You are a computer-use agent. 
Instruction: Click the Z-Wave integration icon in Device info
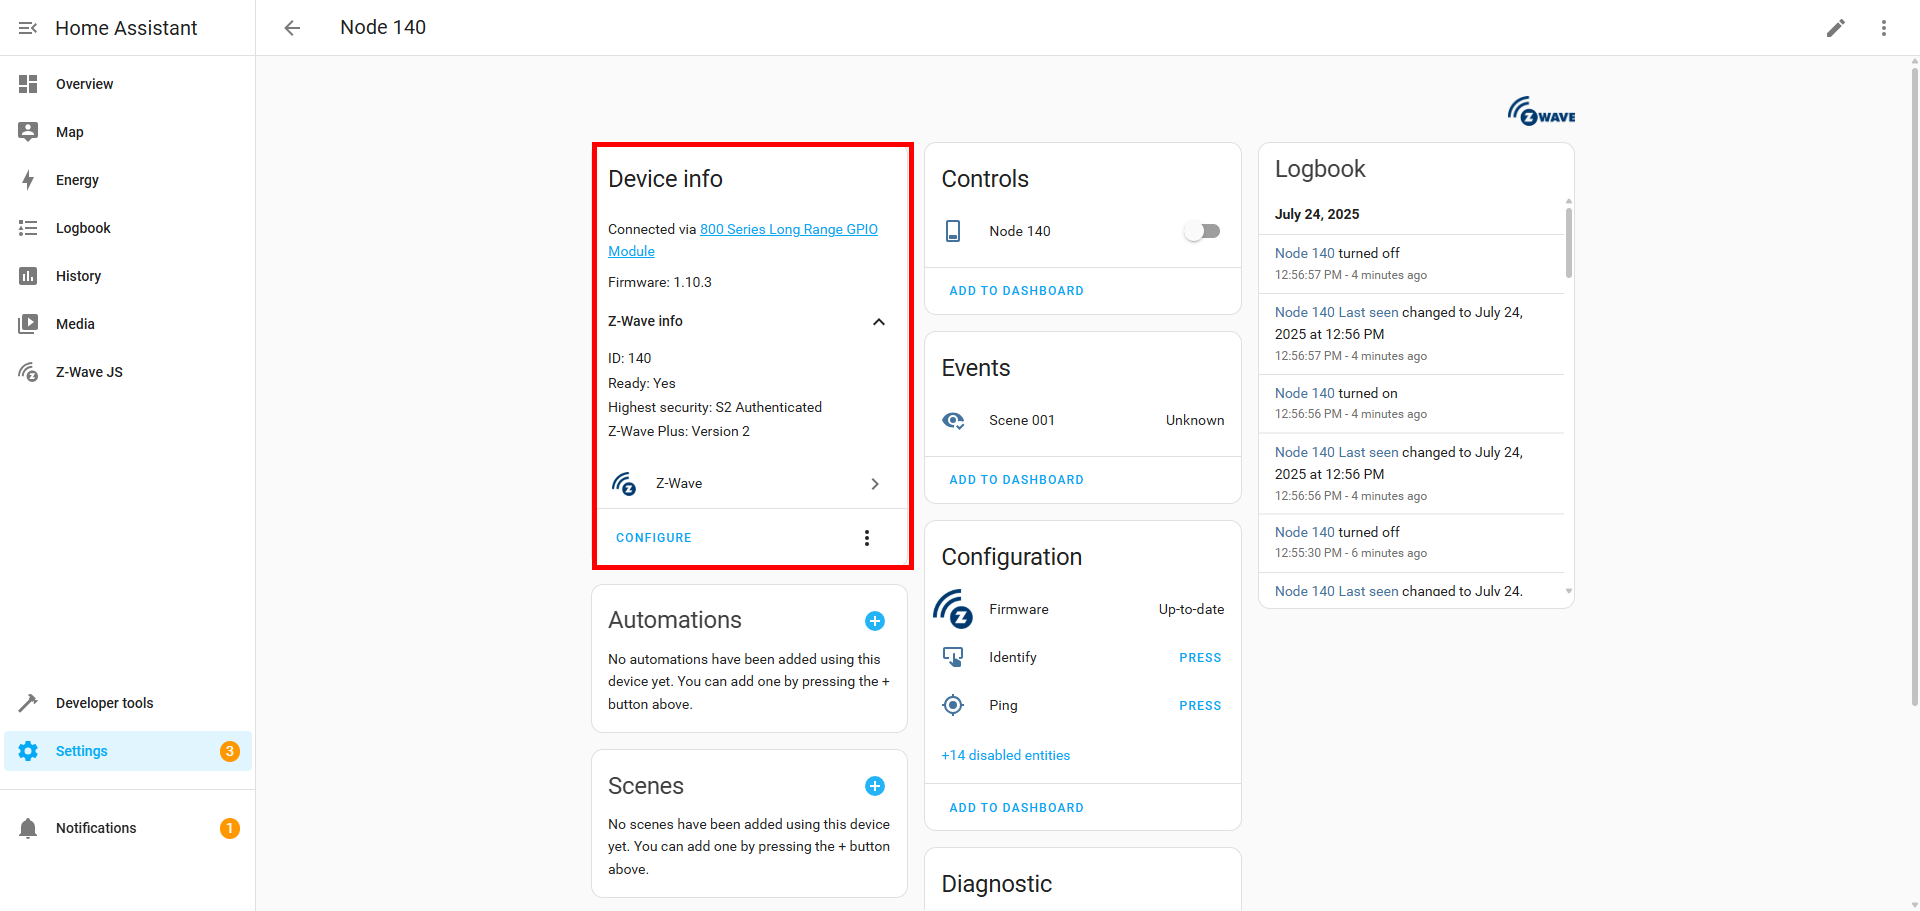point(624,483)
